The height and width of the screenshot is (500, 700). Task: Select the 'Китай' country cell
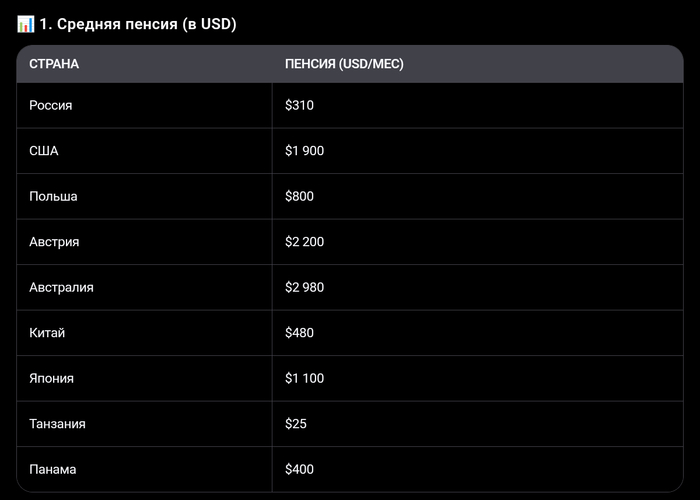tap(47, 333)
